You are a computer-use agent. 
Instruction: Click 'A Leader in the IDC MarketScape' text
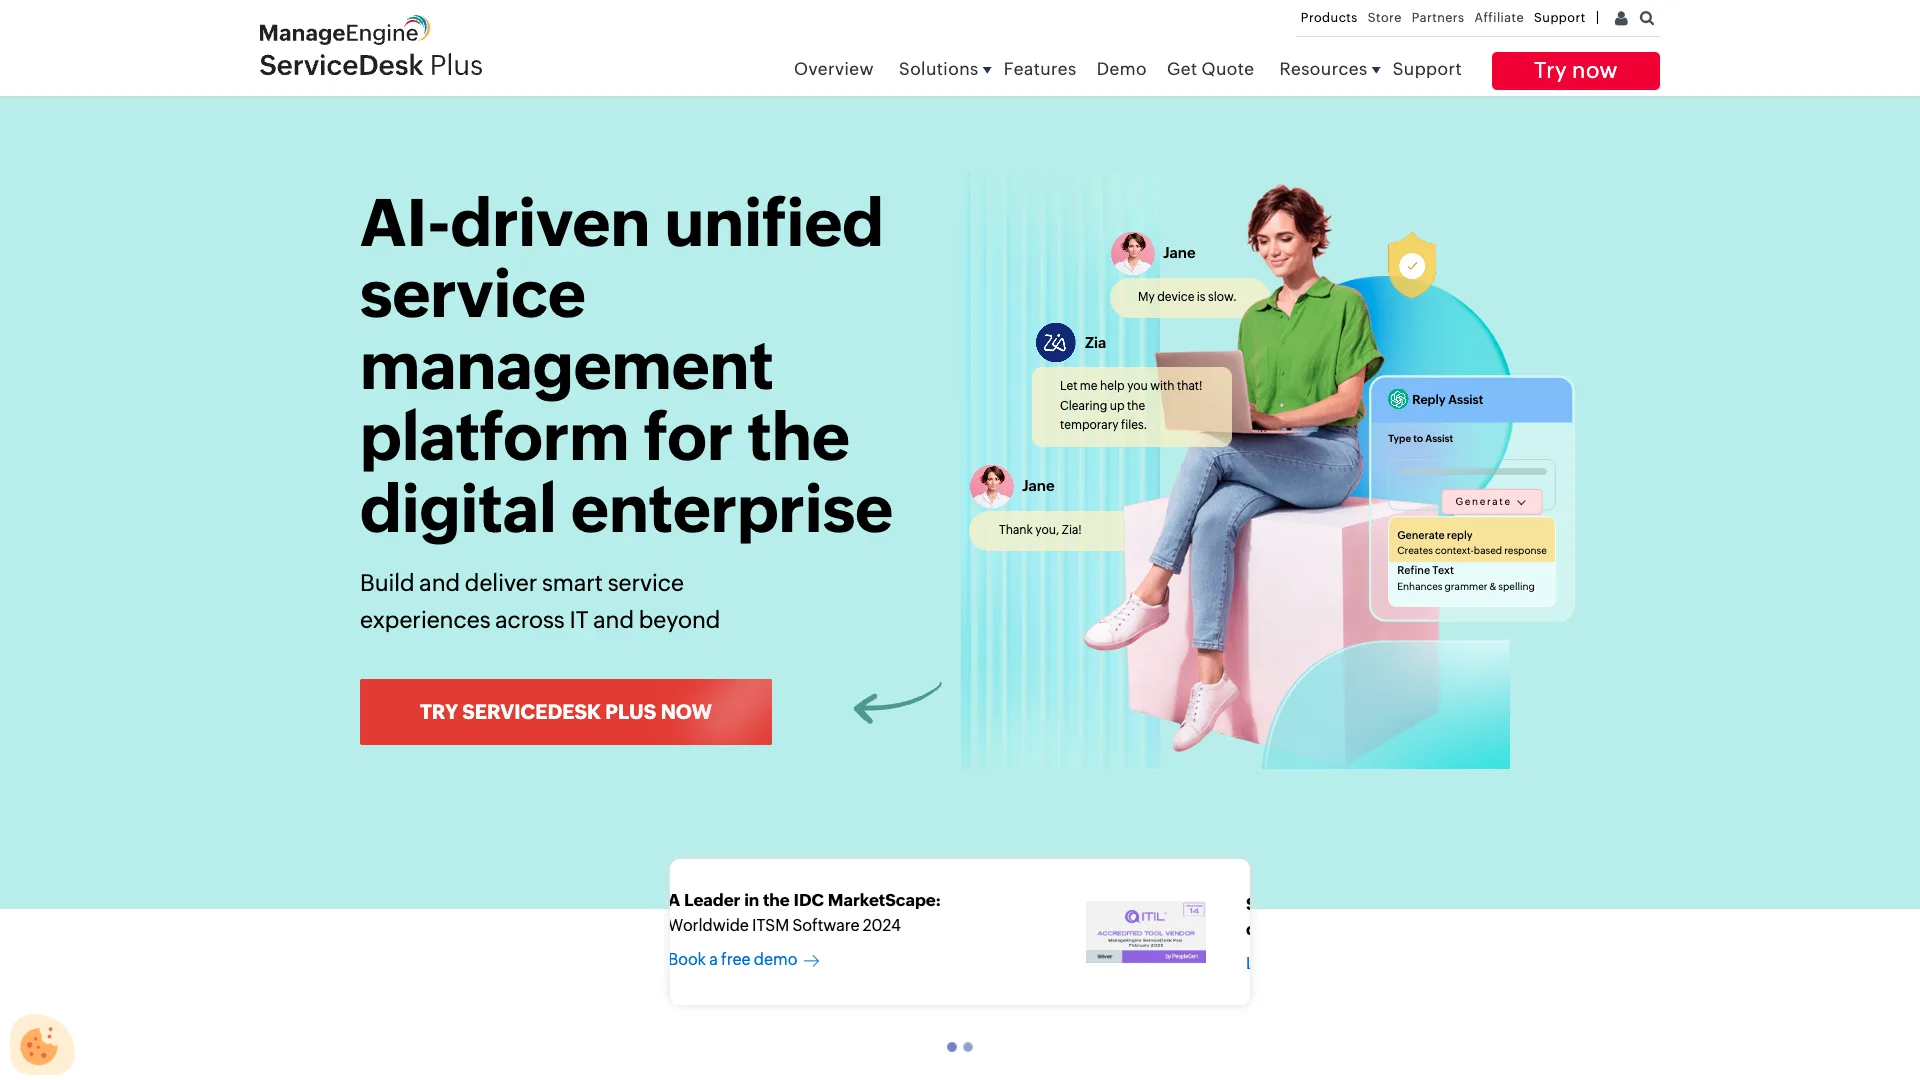[x=804, y=900]
